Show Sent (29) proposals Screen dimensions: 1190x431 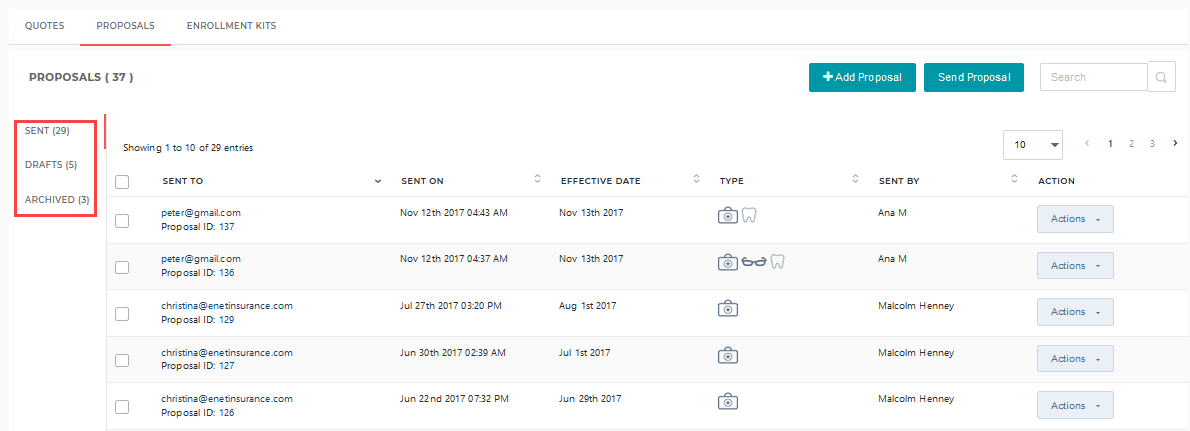point(47,131)
